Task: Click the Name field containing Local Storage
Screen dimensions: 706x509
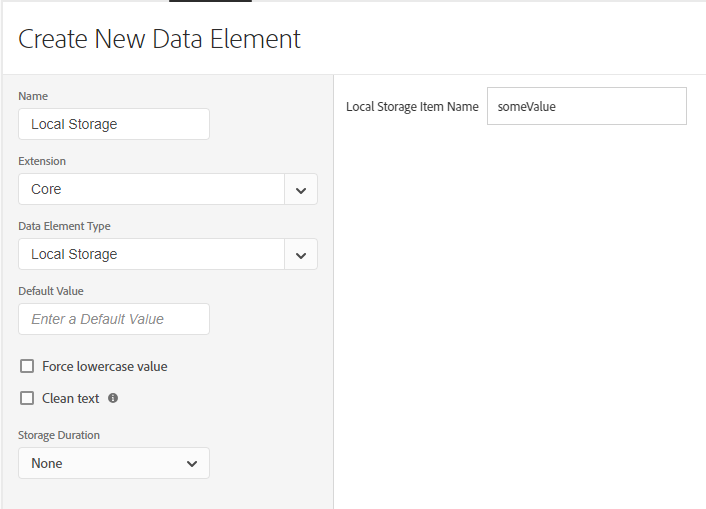Action: coord(114,124)
